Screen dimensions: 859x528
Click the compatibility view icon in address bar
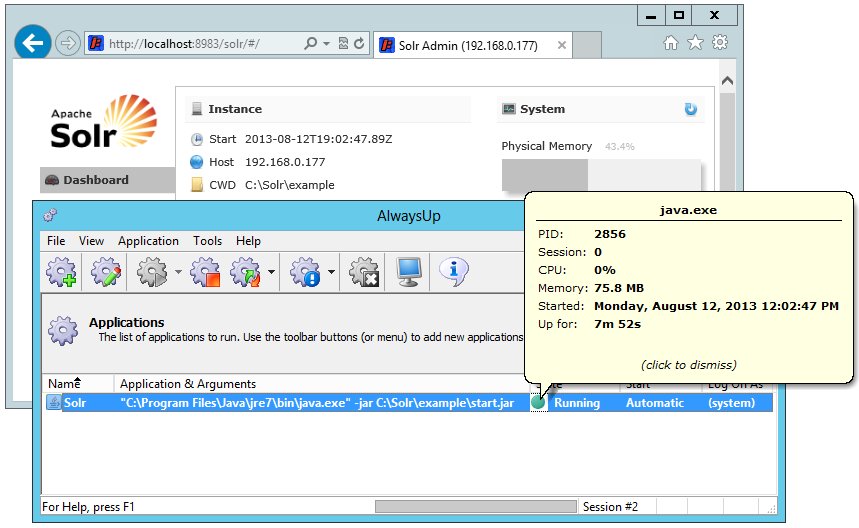(x=343, y=43)
